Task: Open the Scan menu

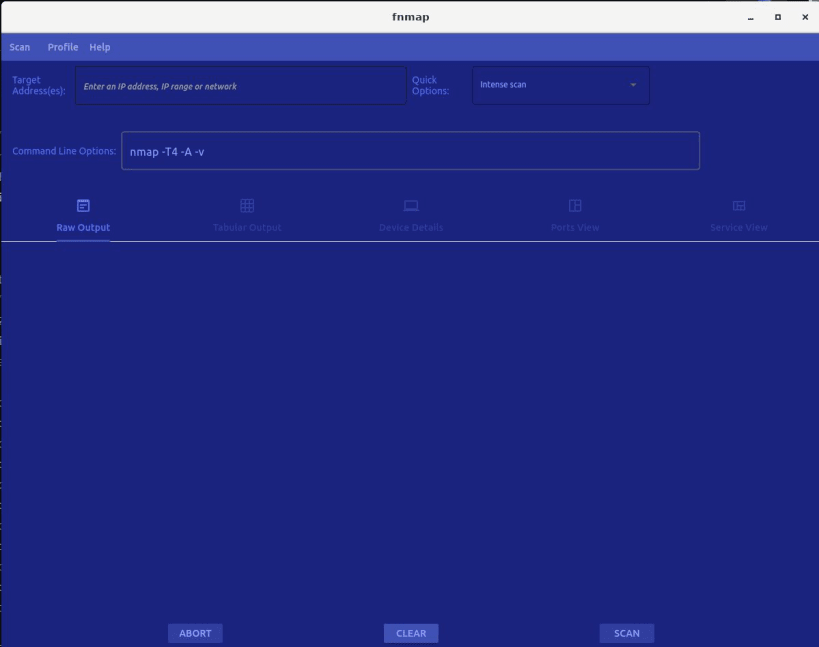Action: [x=20, y=47]
